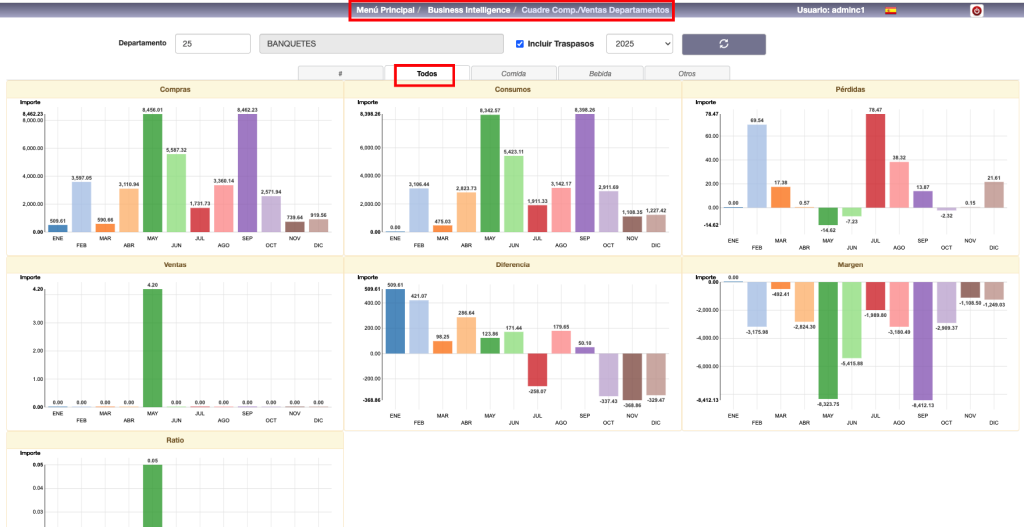Click the BANQUETES department name field
Screen dimensions: 1024x527
point(380,44)
